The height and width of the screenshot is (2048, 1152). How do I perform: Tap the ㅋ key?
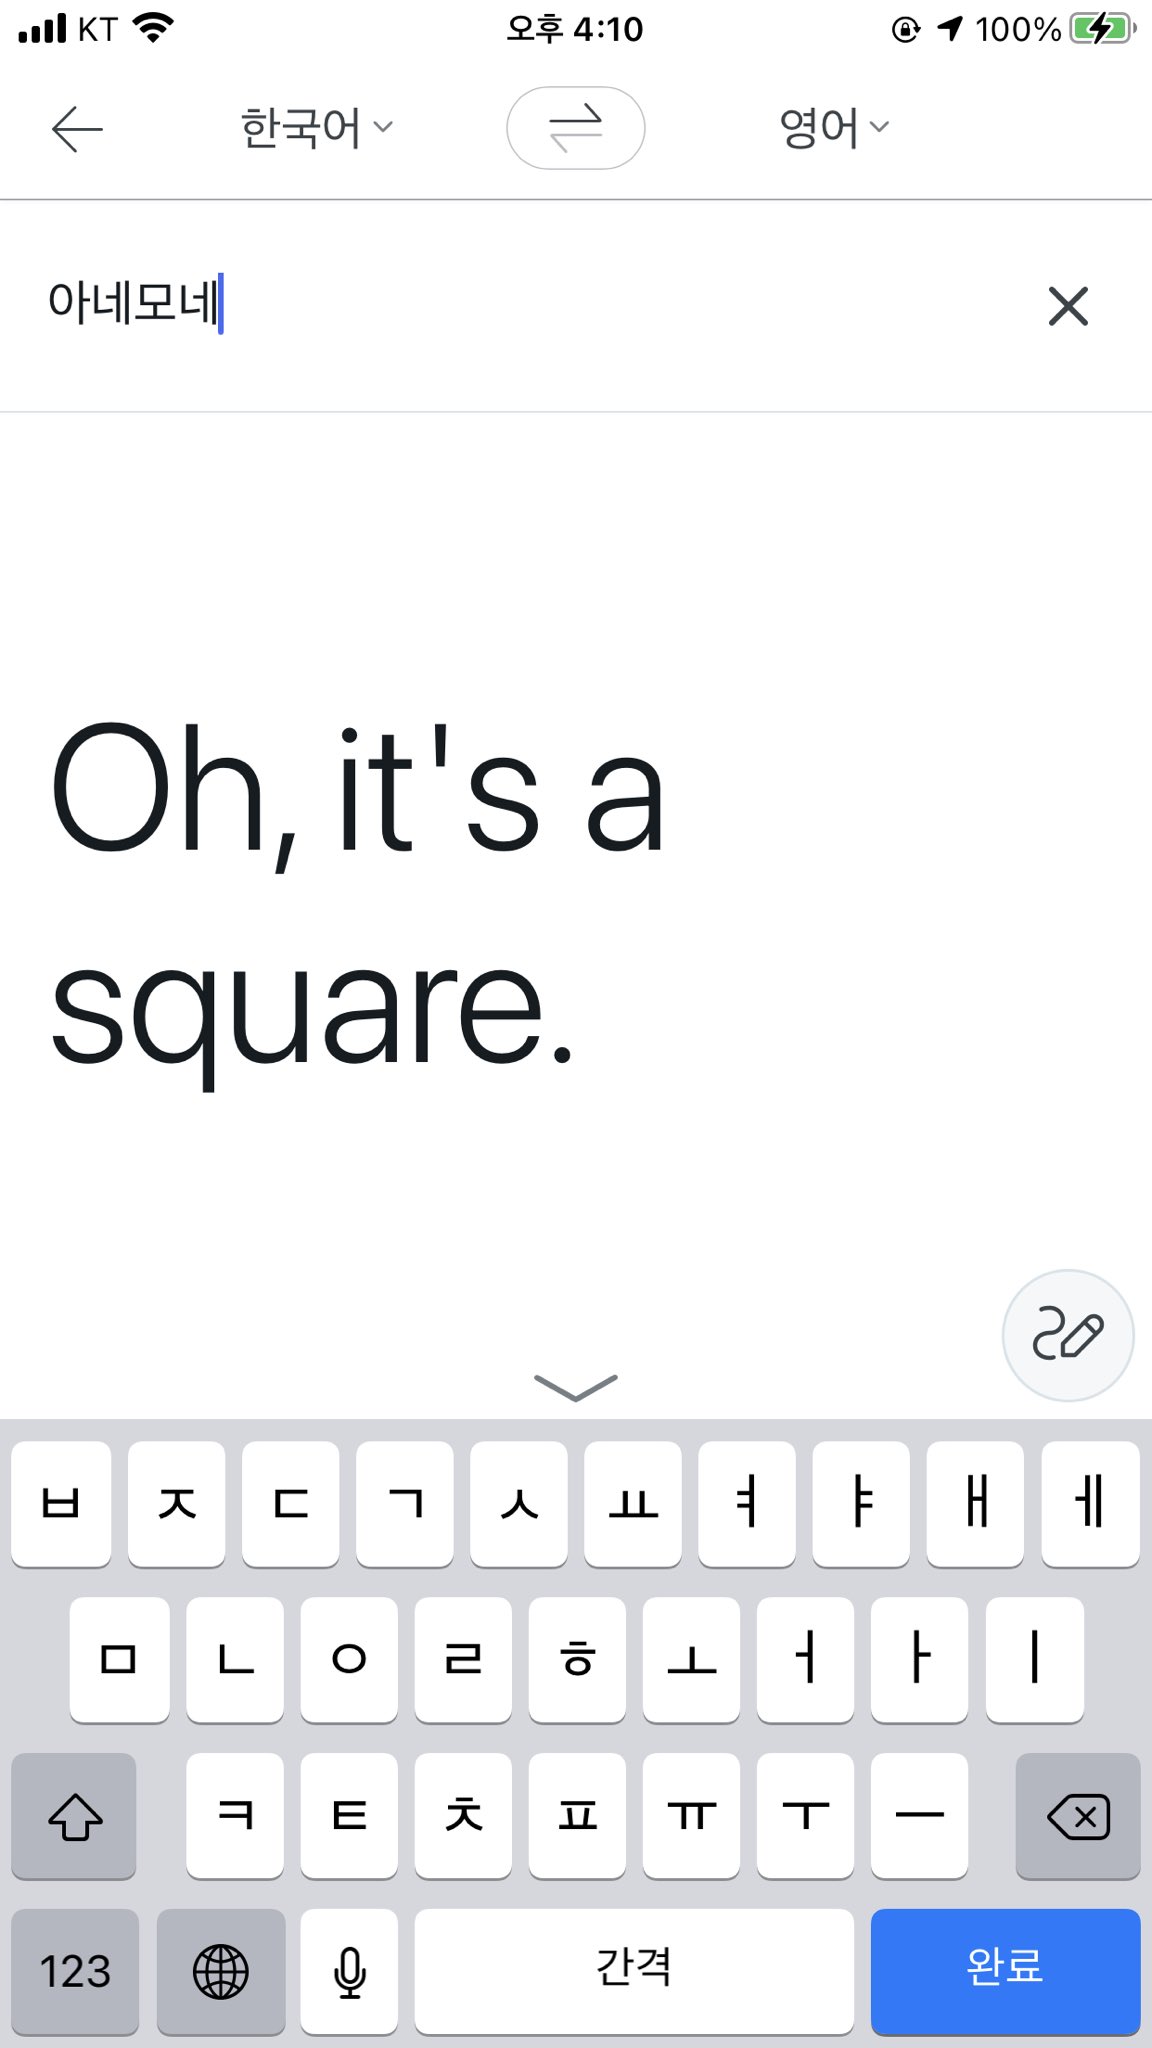235,1816
